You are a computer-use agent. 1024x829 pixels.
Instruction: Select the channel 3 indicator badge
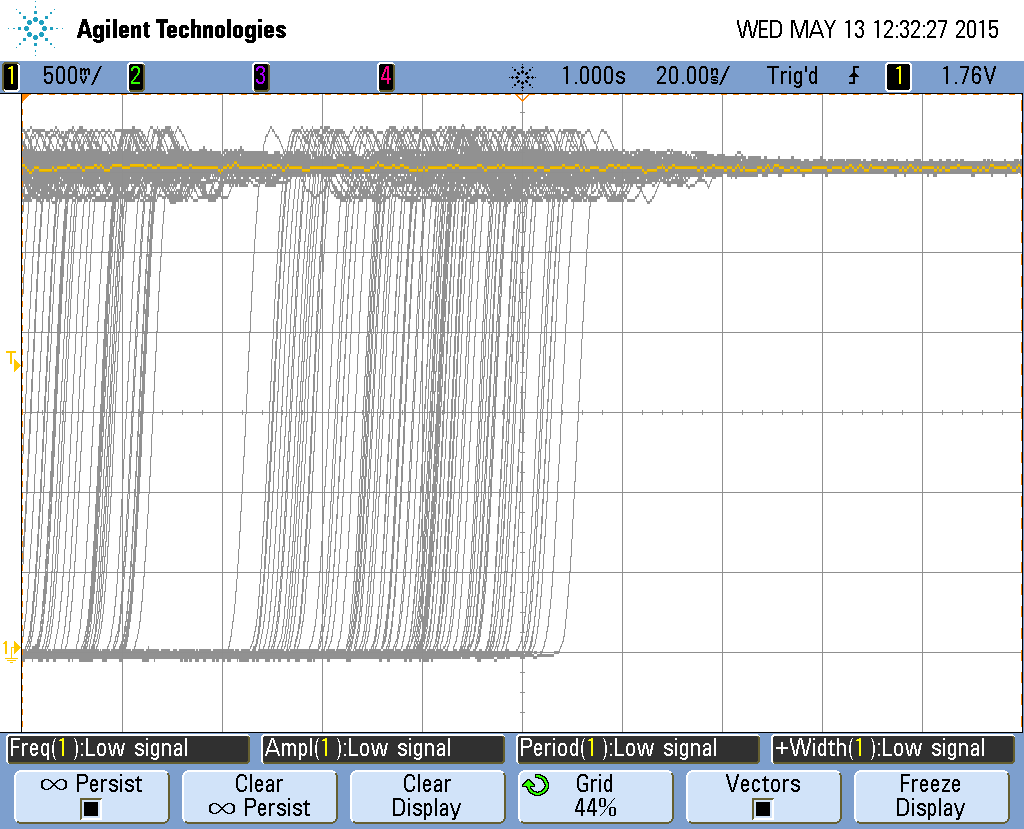tap(261, 76)
